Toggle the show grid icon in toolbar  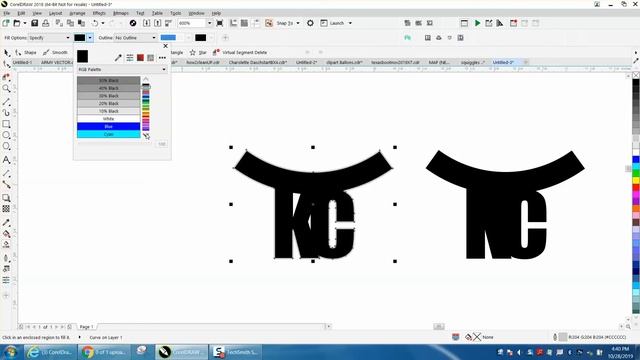[244, 23]
